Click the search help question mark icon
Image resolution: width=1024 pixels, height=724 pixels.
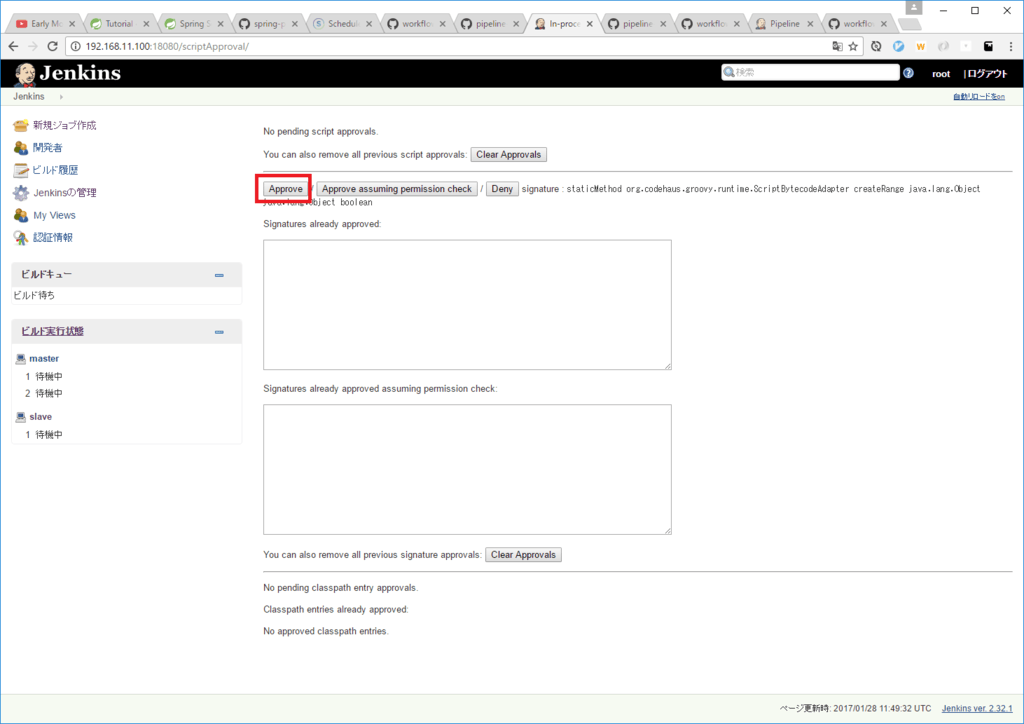pyautogui.click(x=908, y=73)
